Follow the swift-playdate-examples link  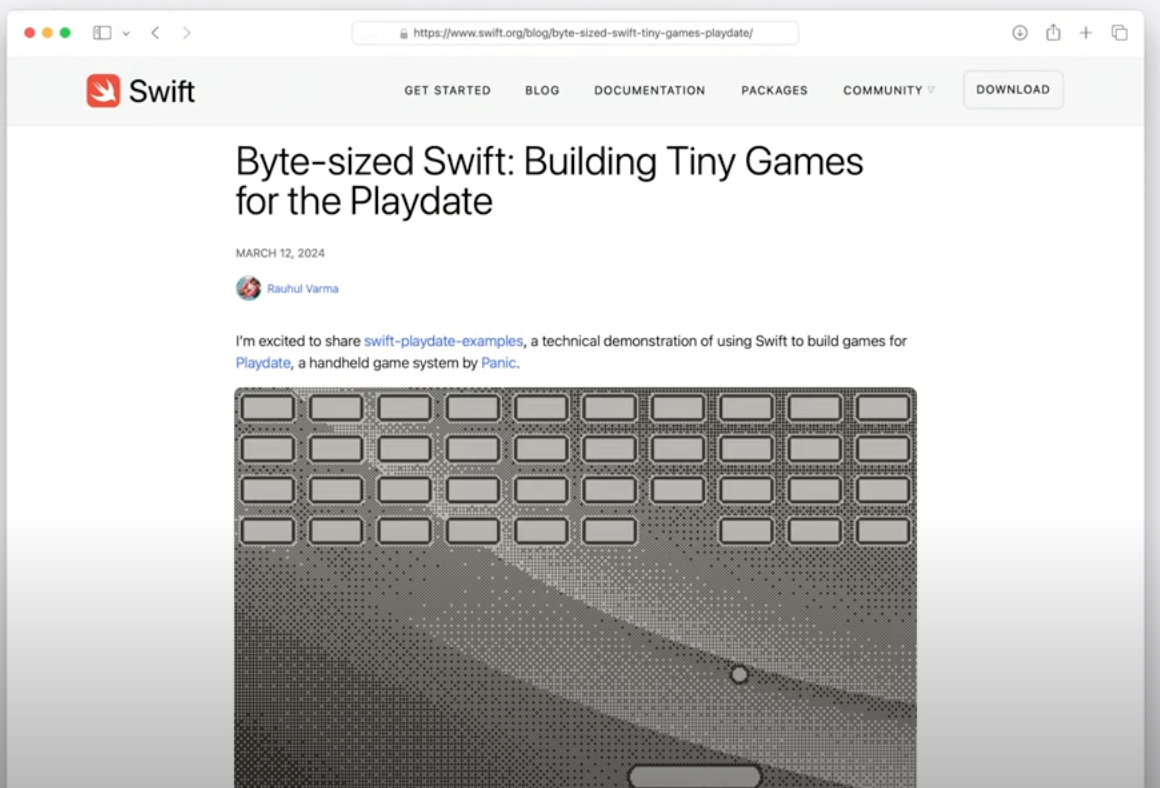coord(443,341)
